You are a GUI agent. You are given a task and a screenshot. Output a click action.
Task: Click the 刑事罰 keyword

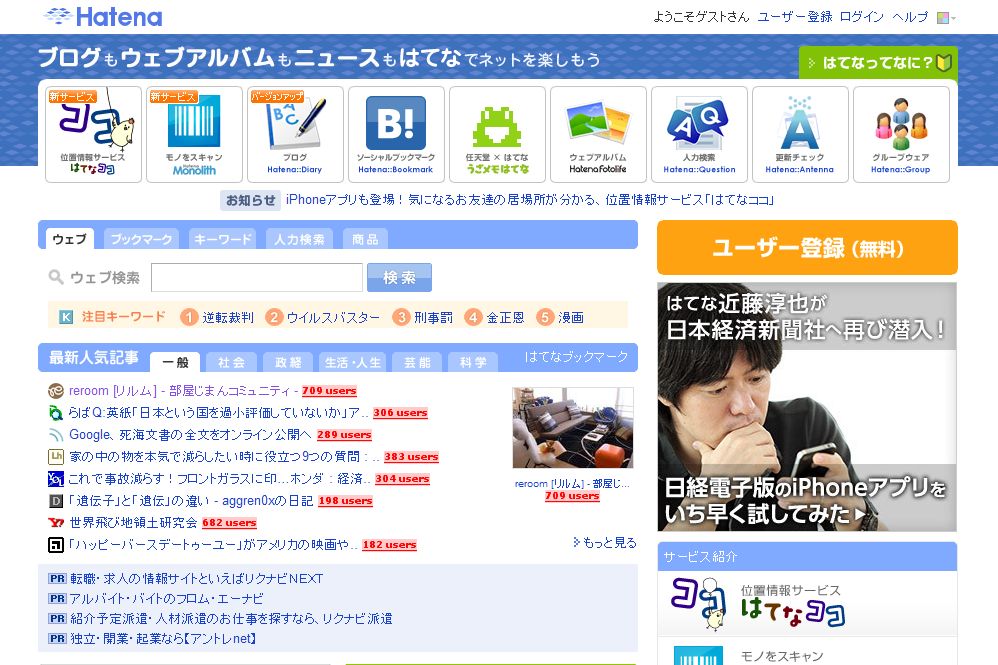pyautogui.click(x=433, y=317)
